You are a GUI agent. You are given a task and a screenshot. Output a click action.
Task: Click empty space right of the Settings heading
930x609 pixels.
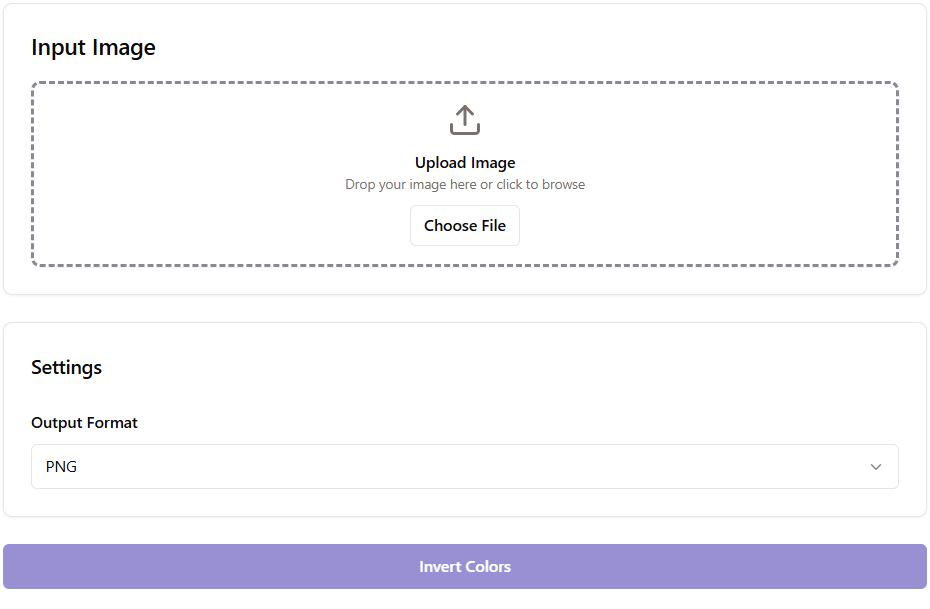[500, 367]
